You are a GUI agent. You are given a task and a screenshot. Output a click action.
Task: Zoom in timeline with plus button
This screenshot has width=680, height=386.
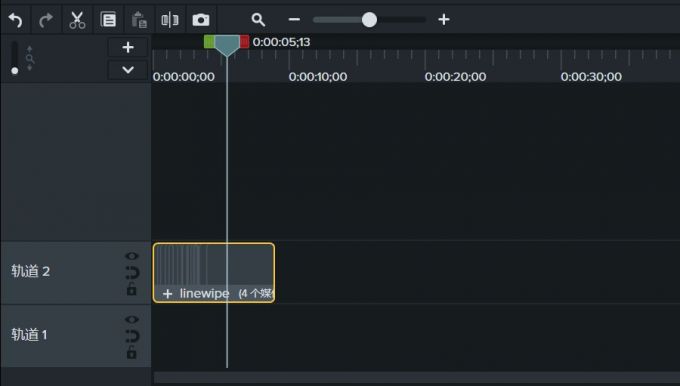click(444, 20)
